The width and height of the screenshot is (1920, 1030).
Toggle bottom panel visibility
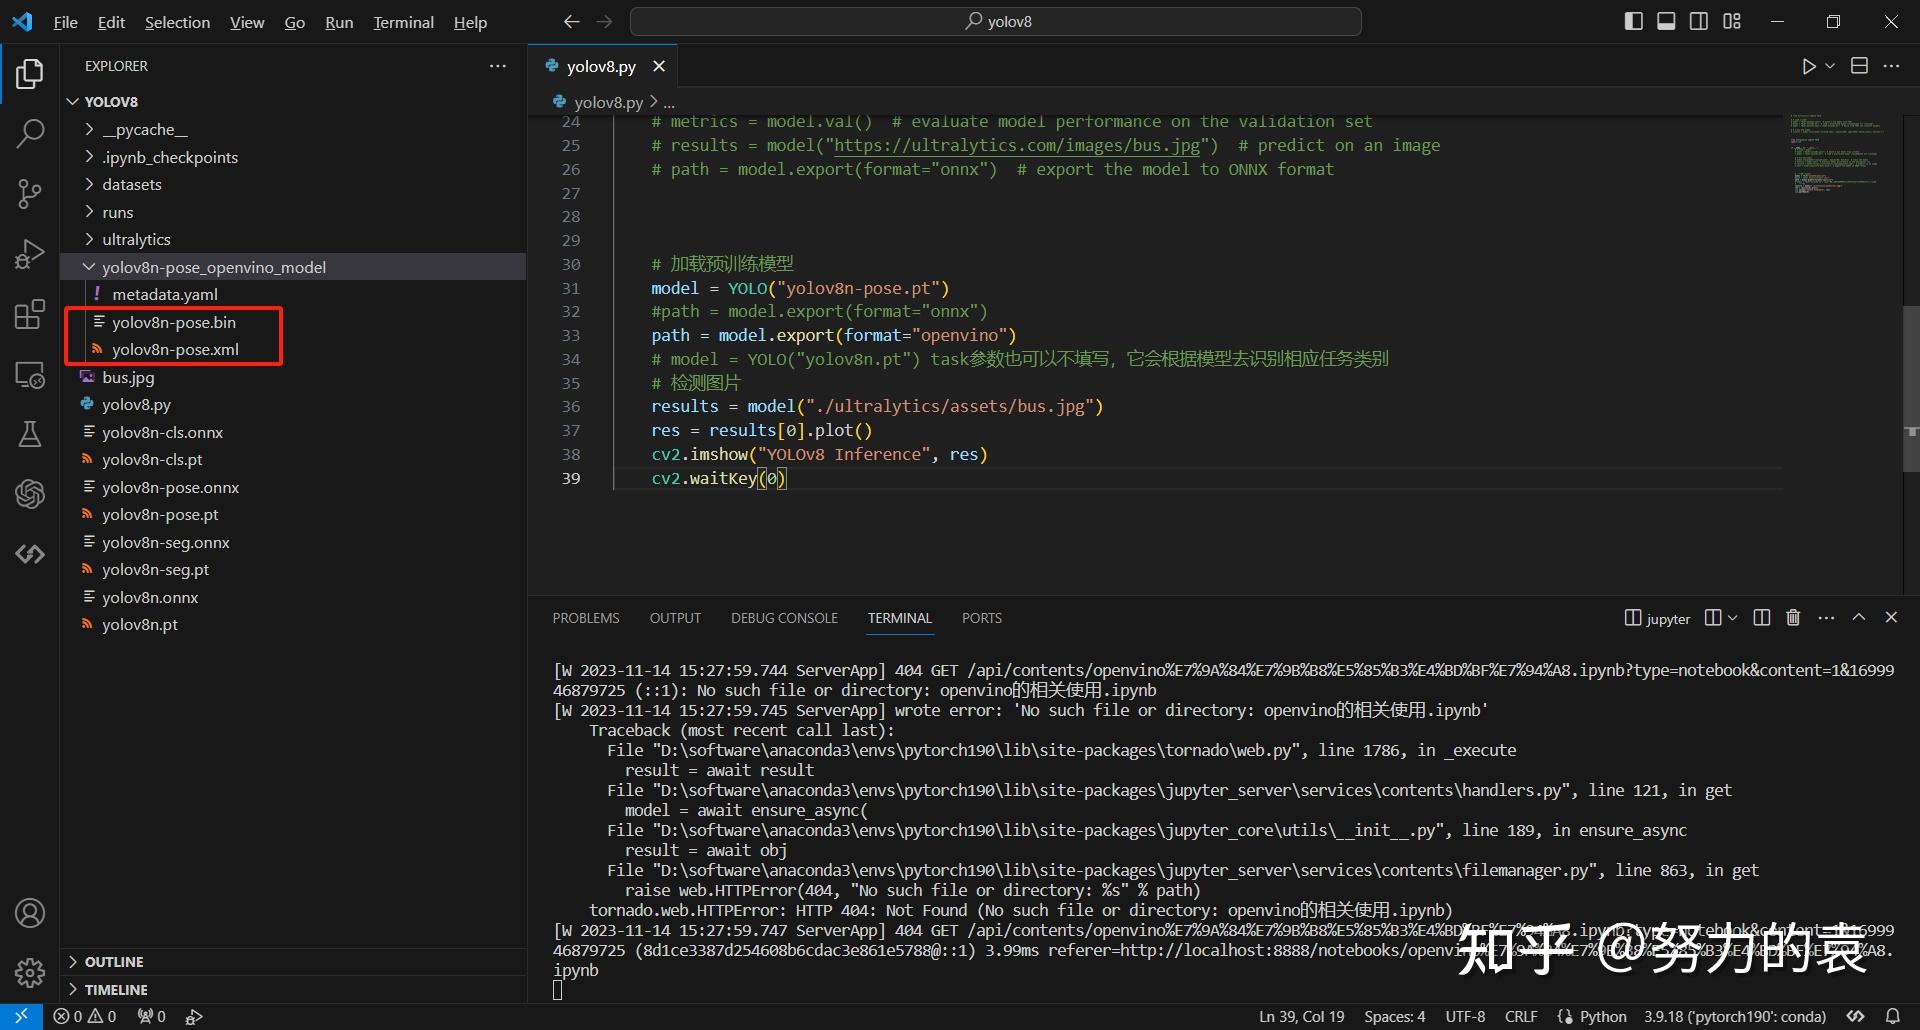point(1666,21)
